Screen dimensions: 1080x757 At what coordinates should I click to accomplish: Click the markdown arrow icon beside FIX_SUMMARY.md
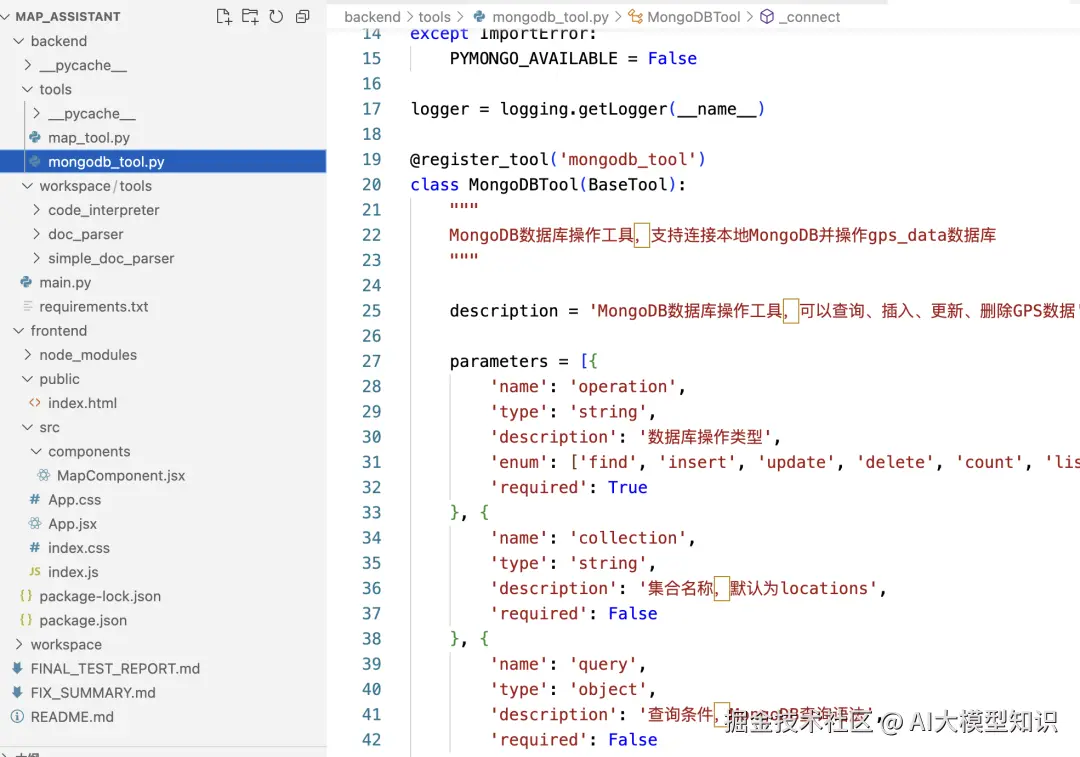click(x=17, y=692)
